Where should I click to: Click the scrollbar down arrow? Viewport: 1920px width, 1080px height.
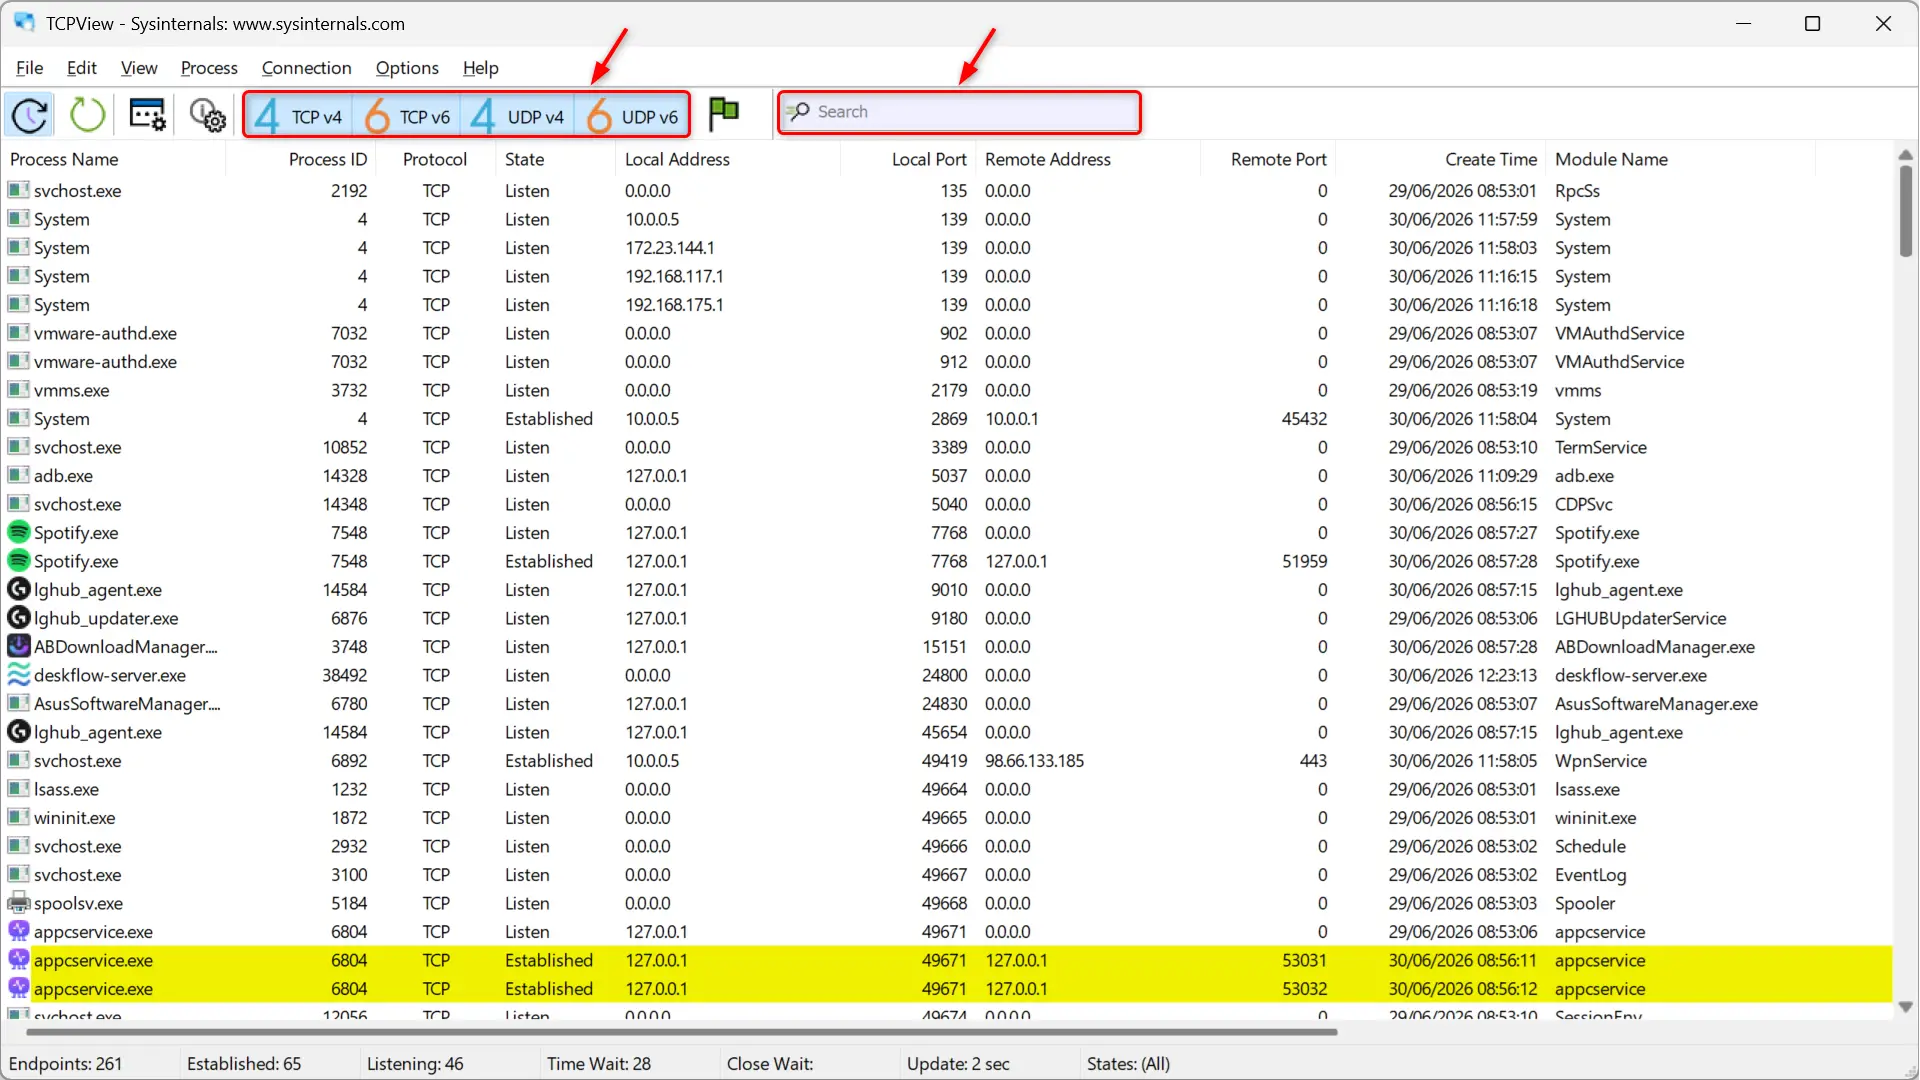(x=1906, y=1007)
